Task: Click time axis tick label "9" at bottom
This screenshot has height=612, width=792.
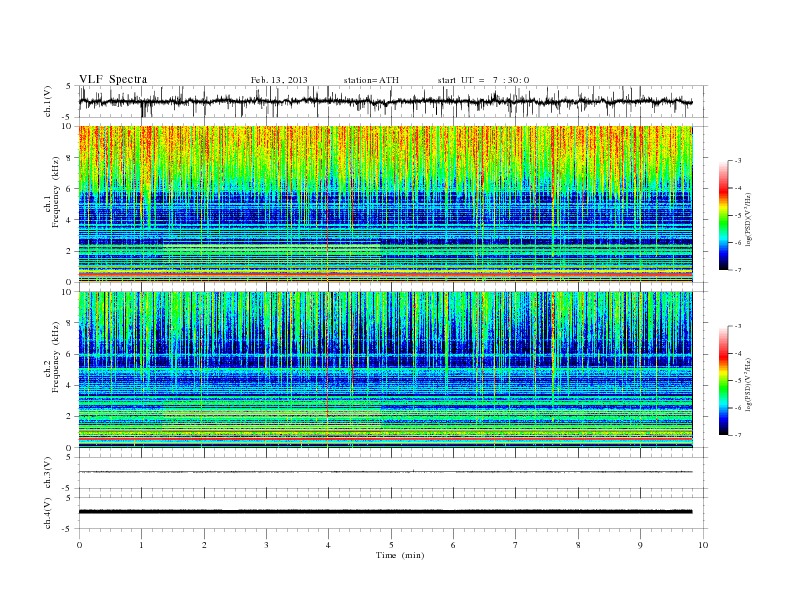Action: click(640, 545)
